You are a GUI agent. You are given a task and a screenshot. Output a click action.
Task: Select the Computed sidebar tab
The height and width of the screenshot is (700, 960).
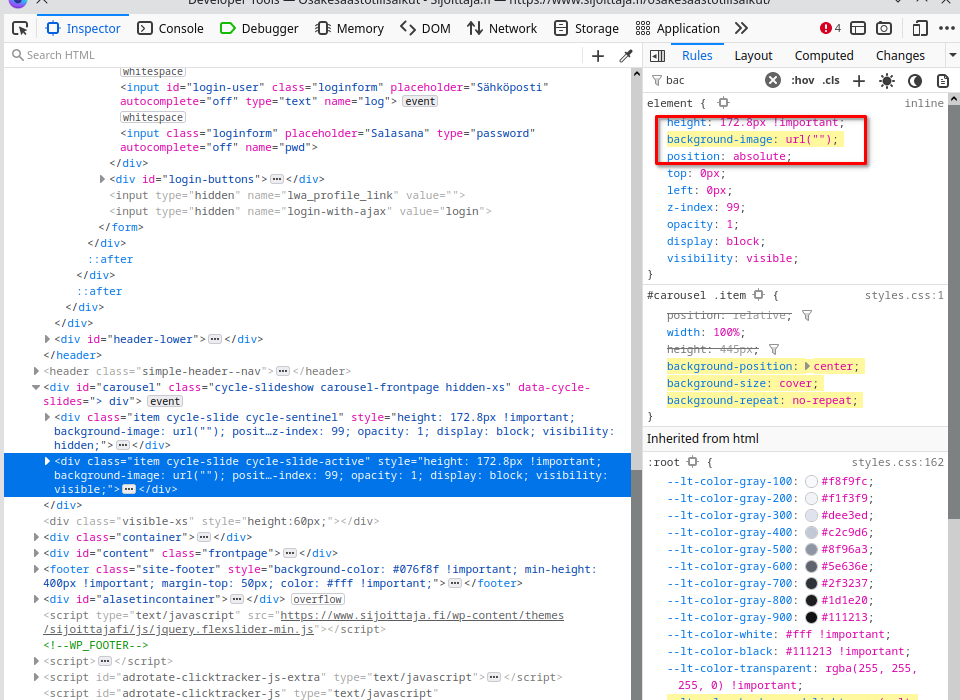(823, 56)
